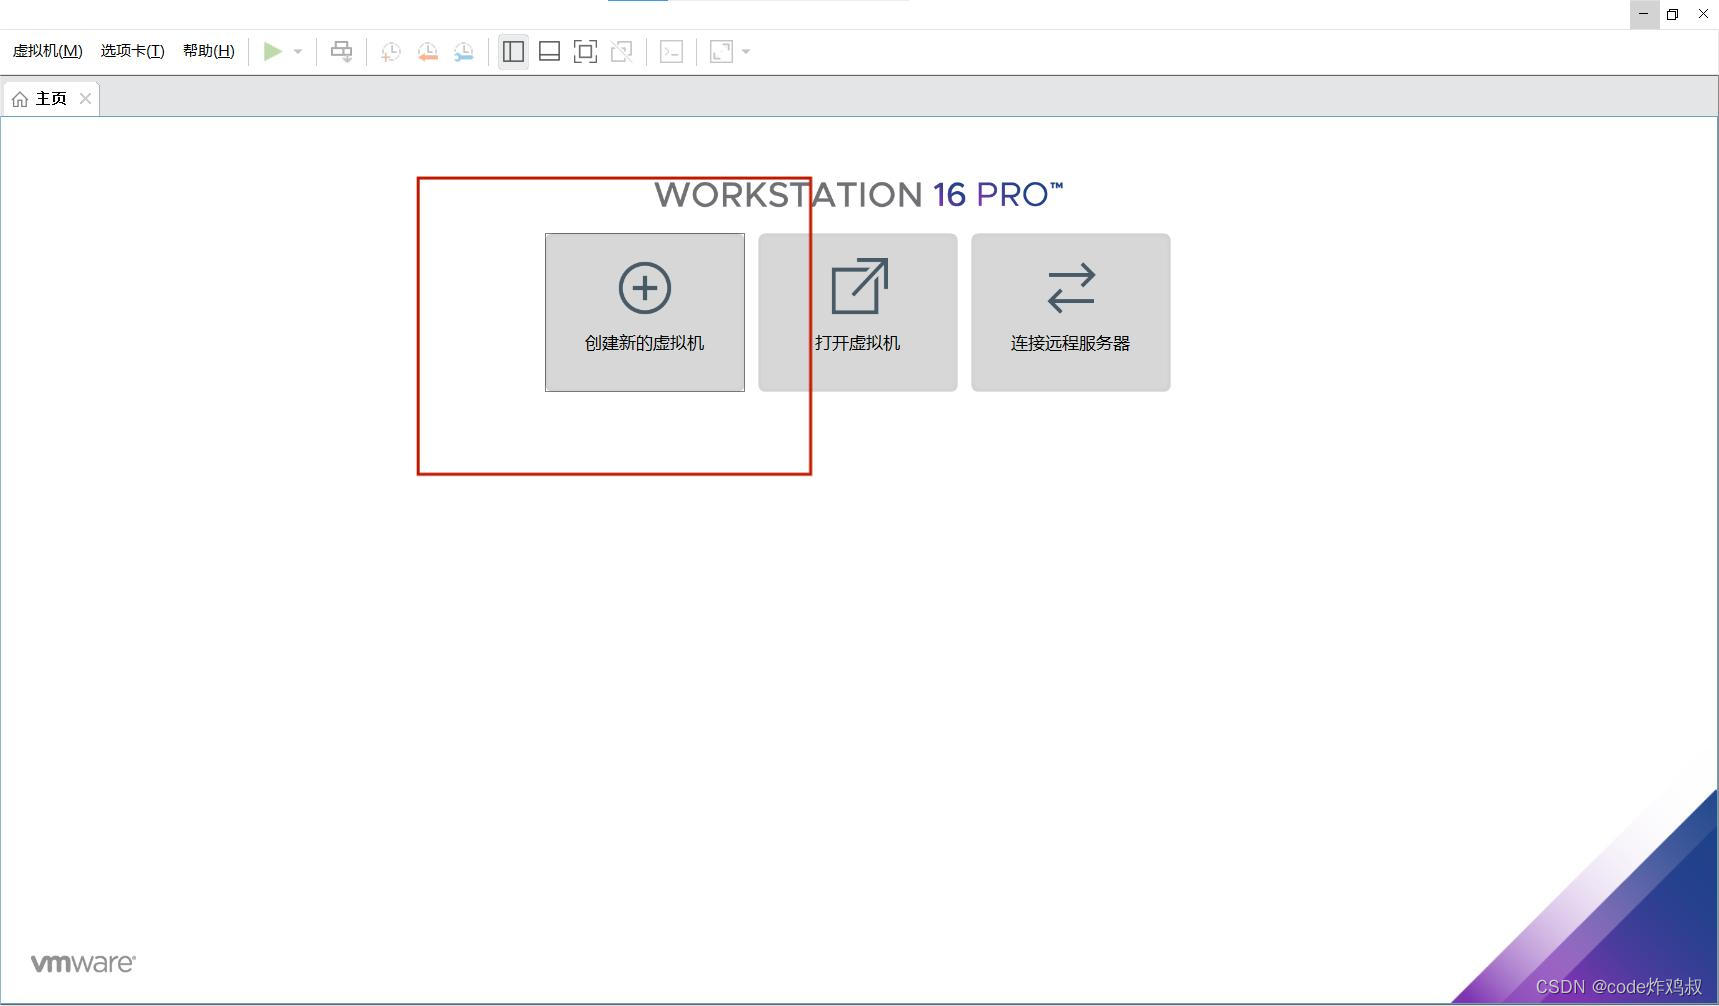Click the 连接远程服务器 tile

tap(1071, 312)
